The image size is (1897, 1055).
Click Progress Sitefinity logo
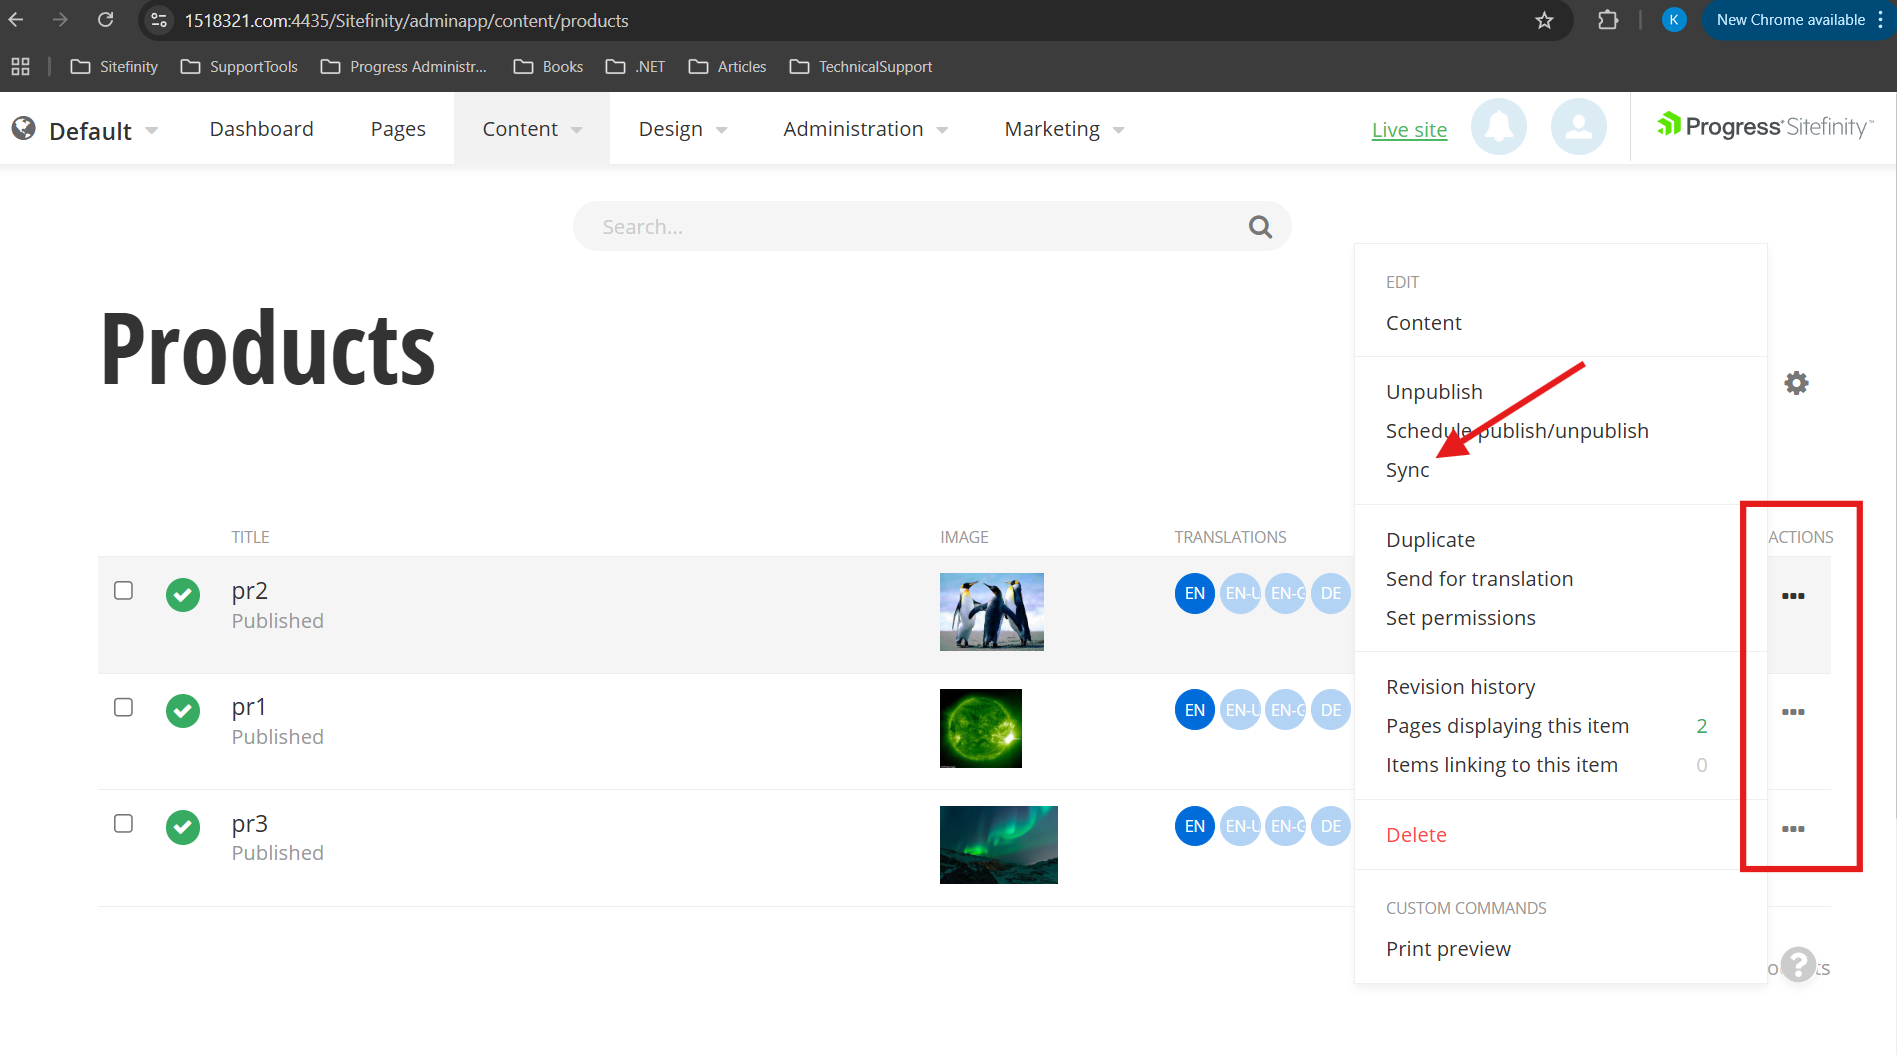[1765, 127]
